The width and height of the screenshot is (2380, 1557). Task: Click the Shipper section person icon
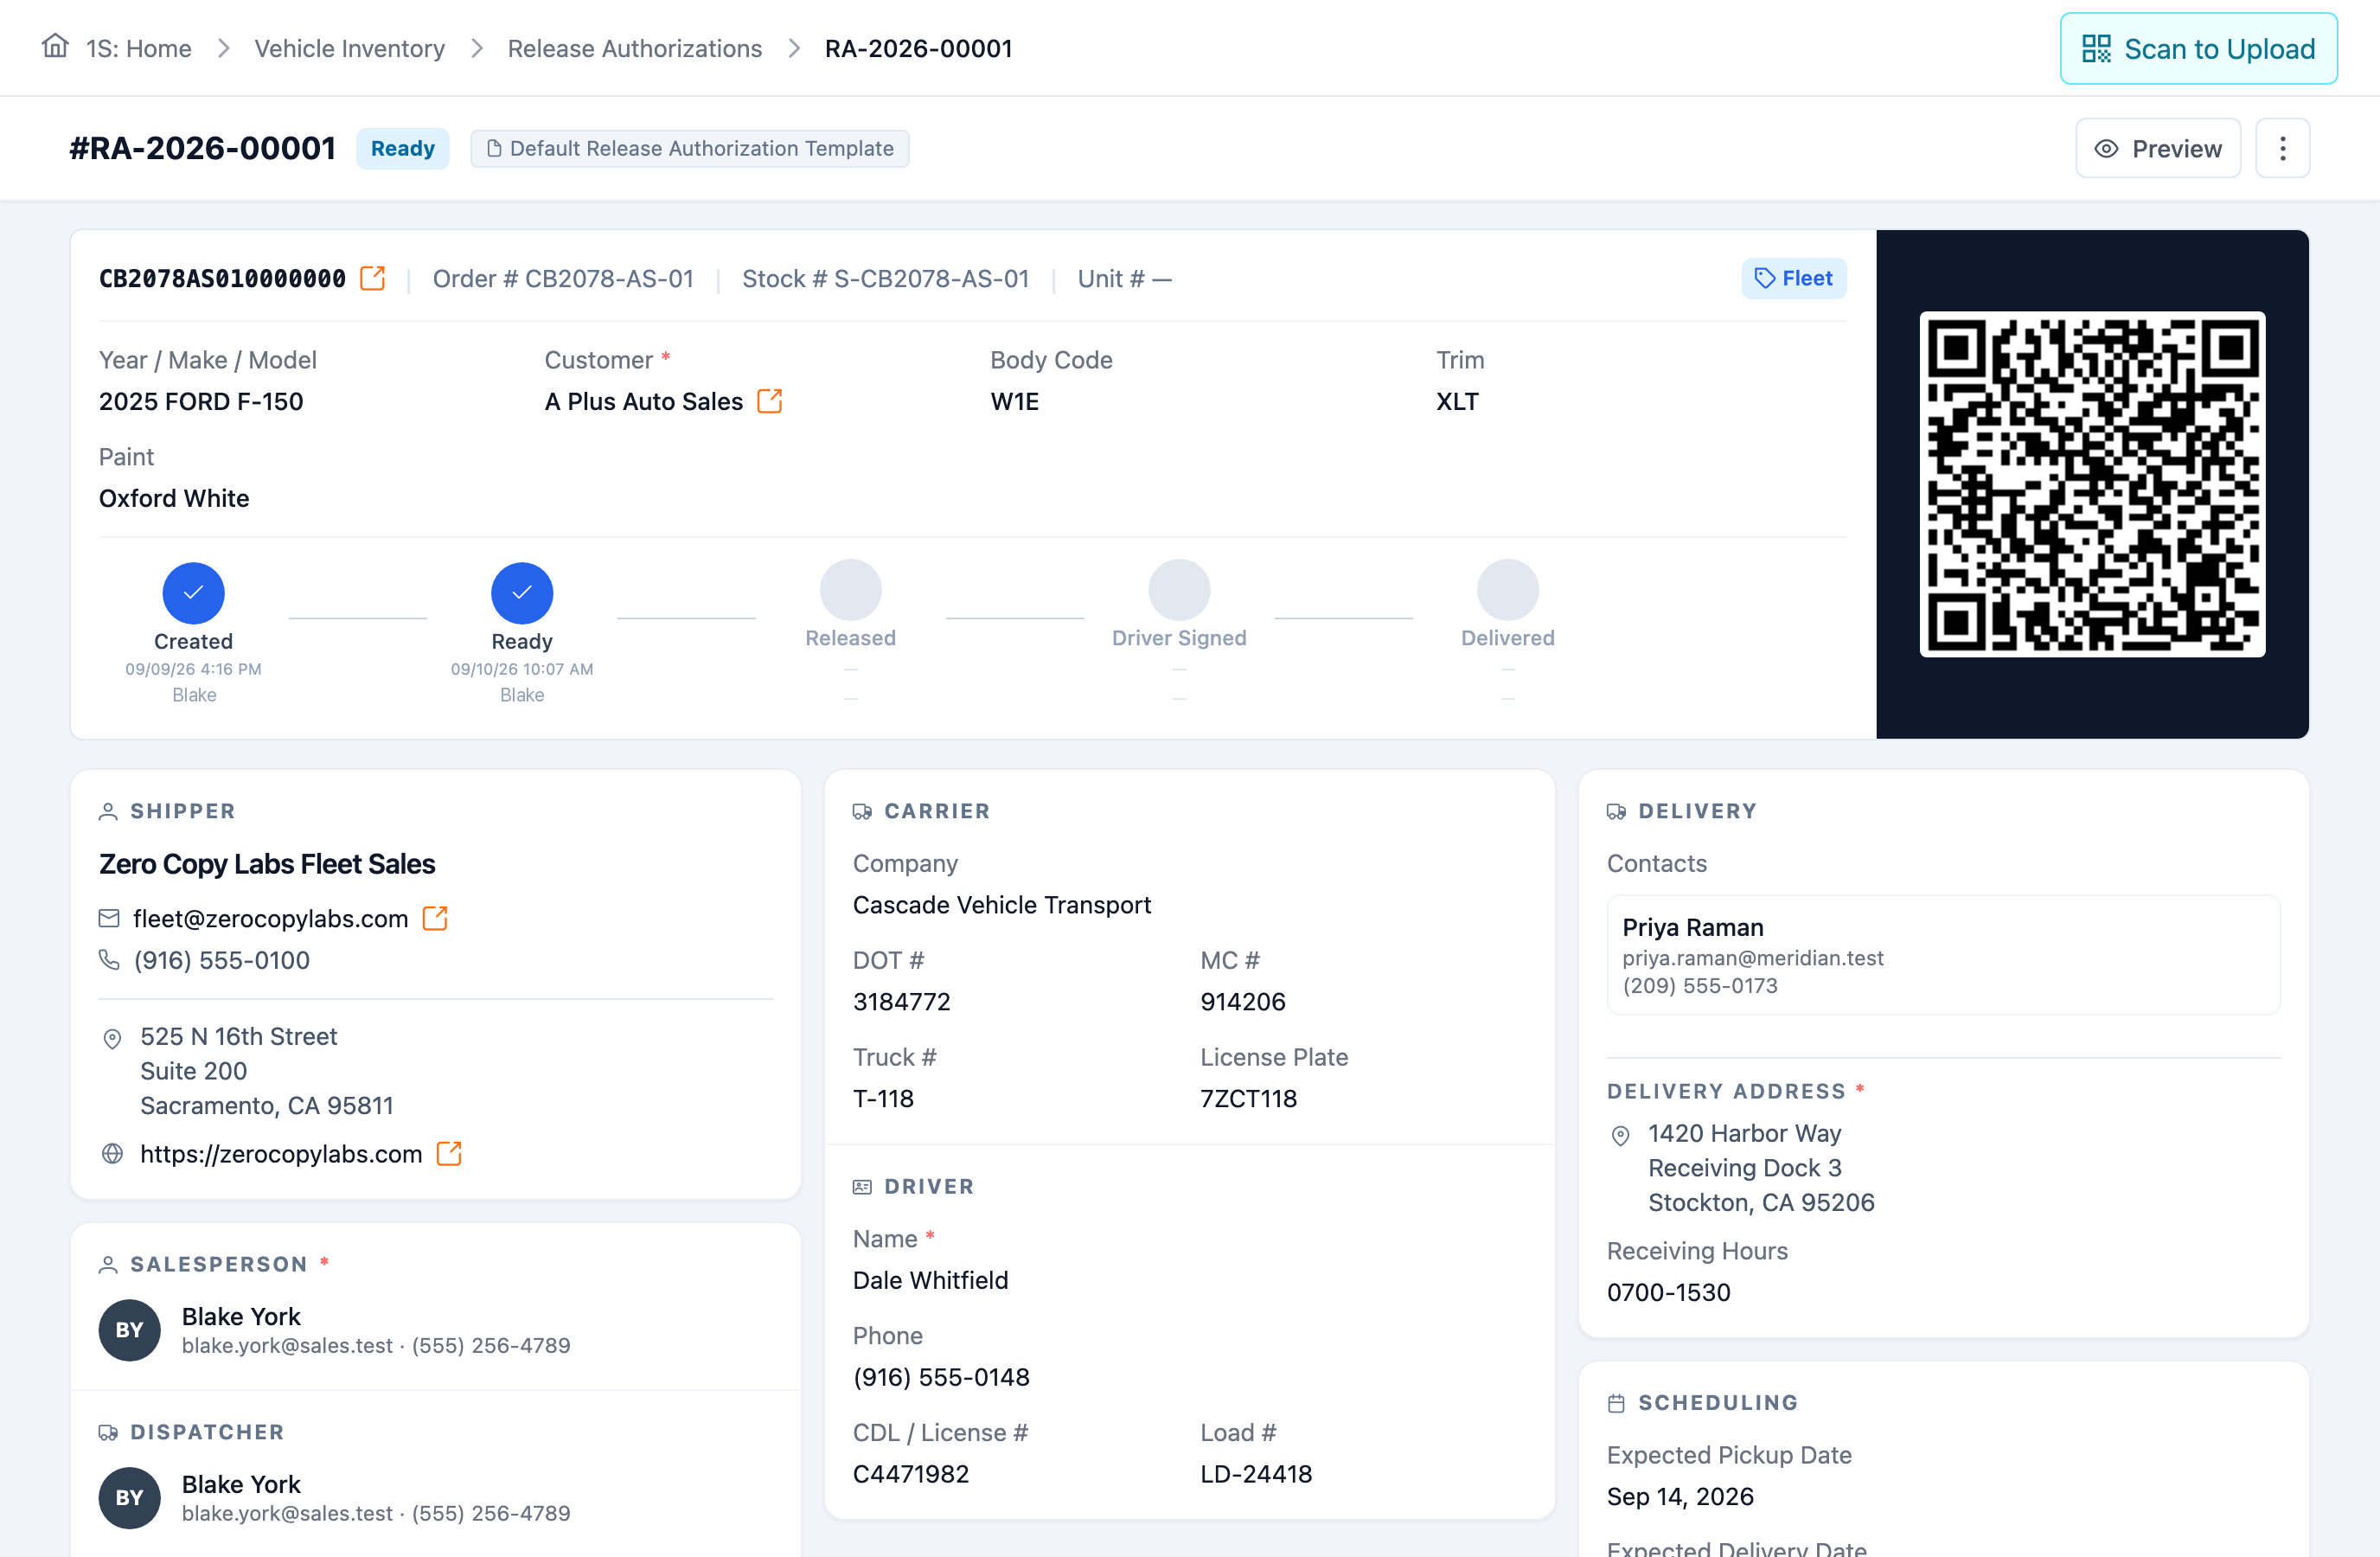click(x=108, y=811)
